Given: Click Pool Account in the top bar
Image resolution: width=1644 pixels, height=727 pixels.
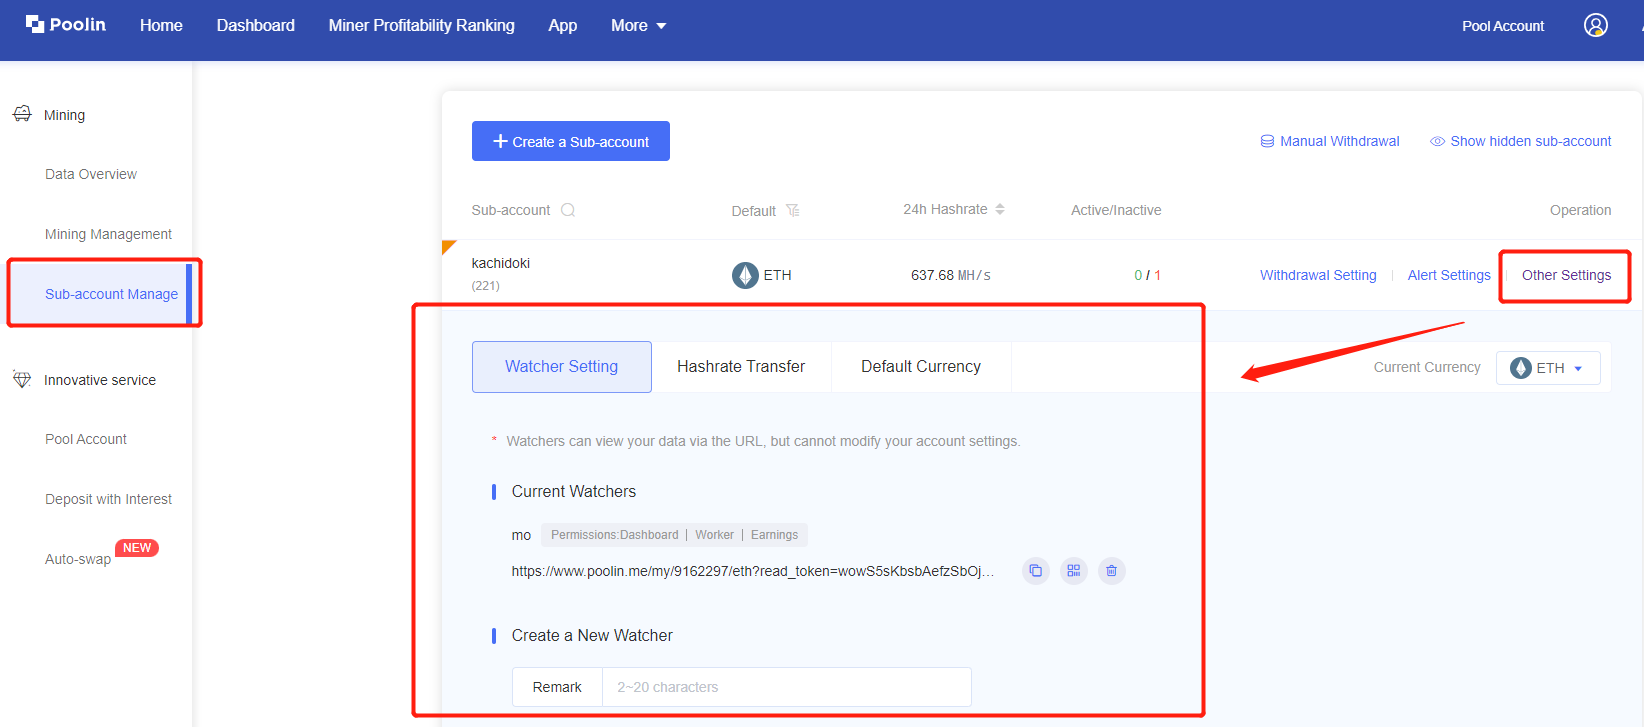Looking at the screenshot, I should [1503, 26].
